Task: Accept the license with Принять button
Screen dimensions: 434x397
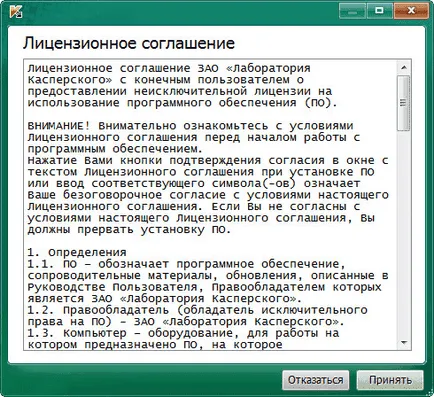Action: coord(390,380)
